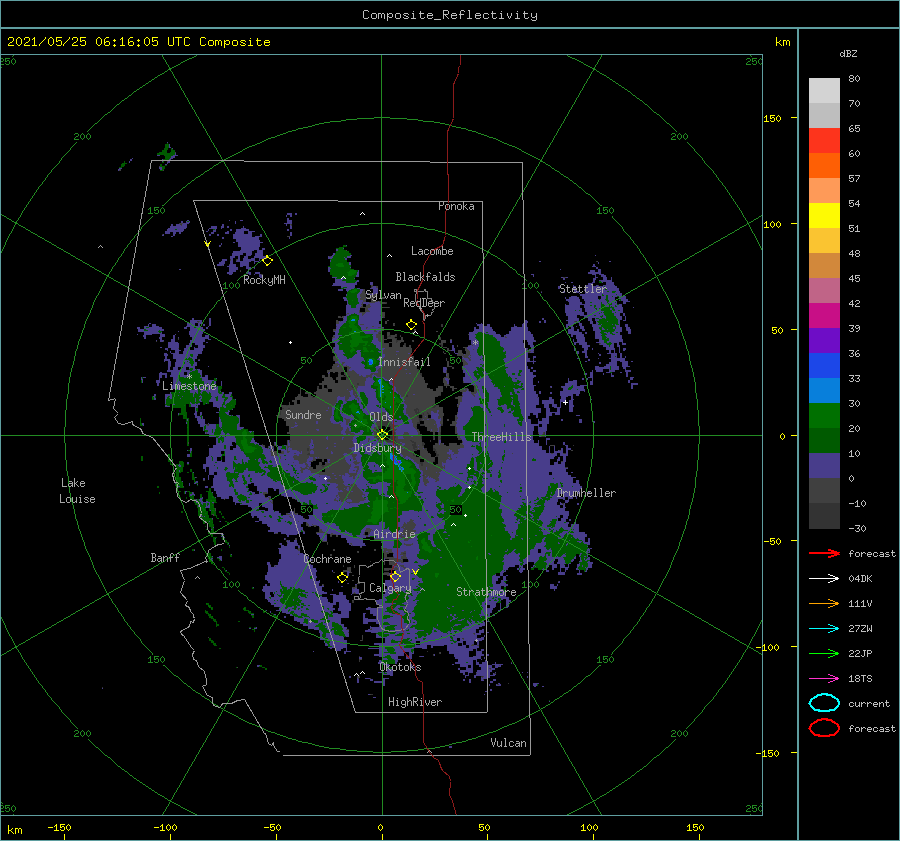900x841 pixels.
Task: Click the cyan 27ZW arrow legend entry
Action: pos(824,629)
